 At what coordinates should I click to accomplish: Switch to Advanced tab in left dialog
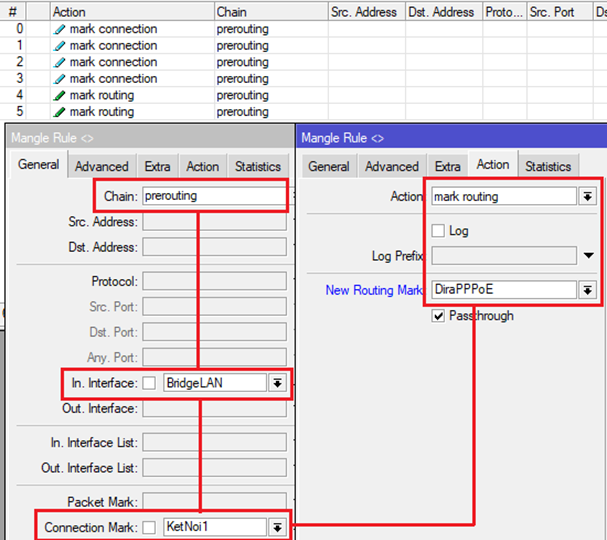pyautogui.click(x=102, y=167)
